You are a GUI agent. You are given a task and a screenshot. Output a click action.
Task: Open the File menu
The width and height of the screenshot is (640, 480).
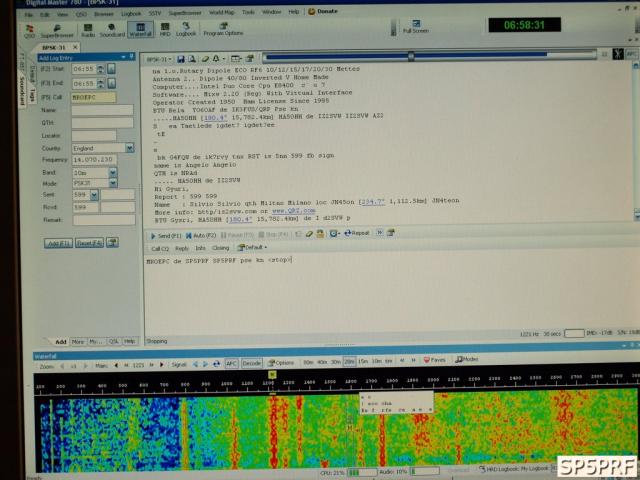[x=28, y=15]
